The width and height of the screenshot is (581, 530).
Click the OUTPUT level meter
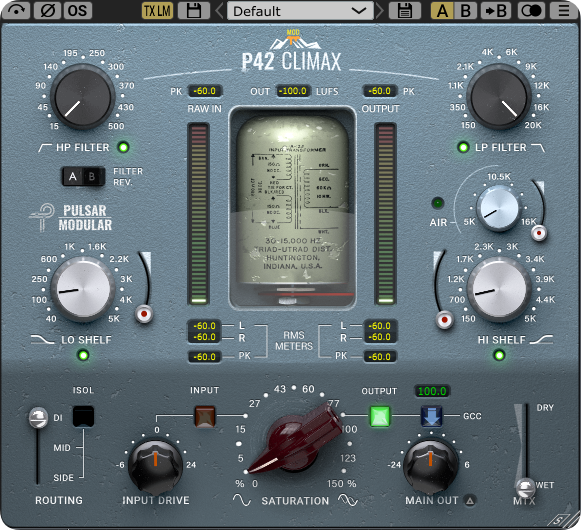[x=386, y=214]
